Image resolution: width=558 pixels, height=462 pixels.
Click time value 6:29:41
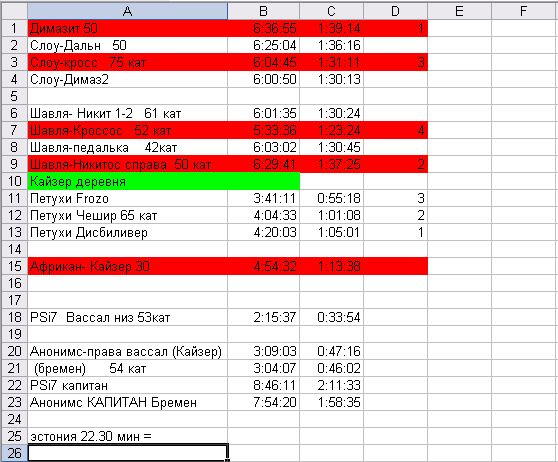[x=275, y=164]
